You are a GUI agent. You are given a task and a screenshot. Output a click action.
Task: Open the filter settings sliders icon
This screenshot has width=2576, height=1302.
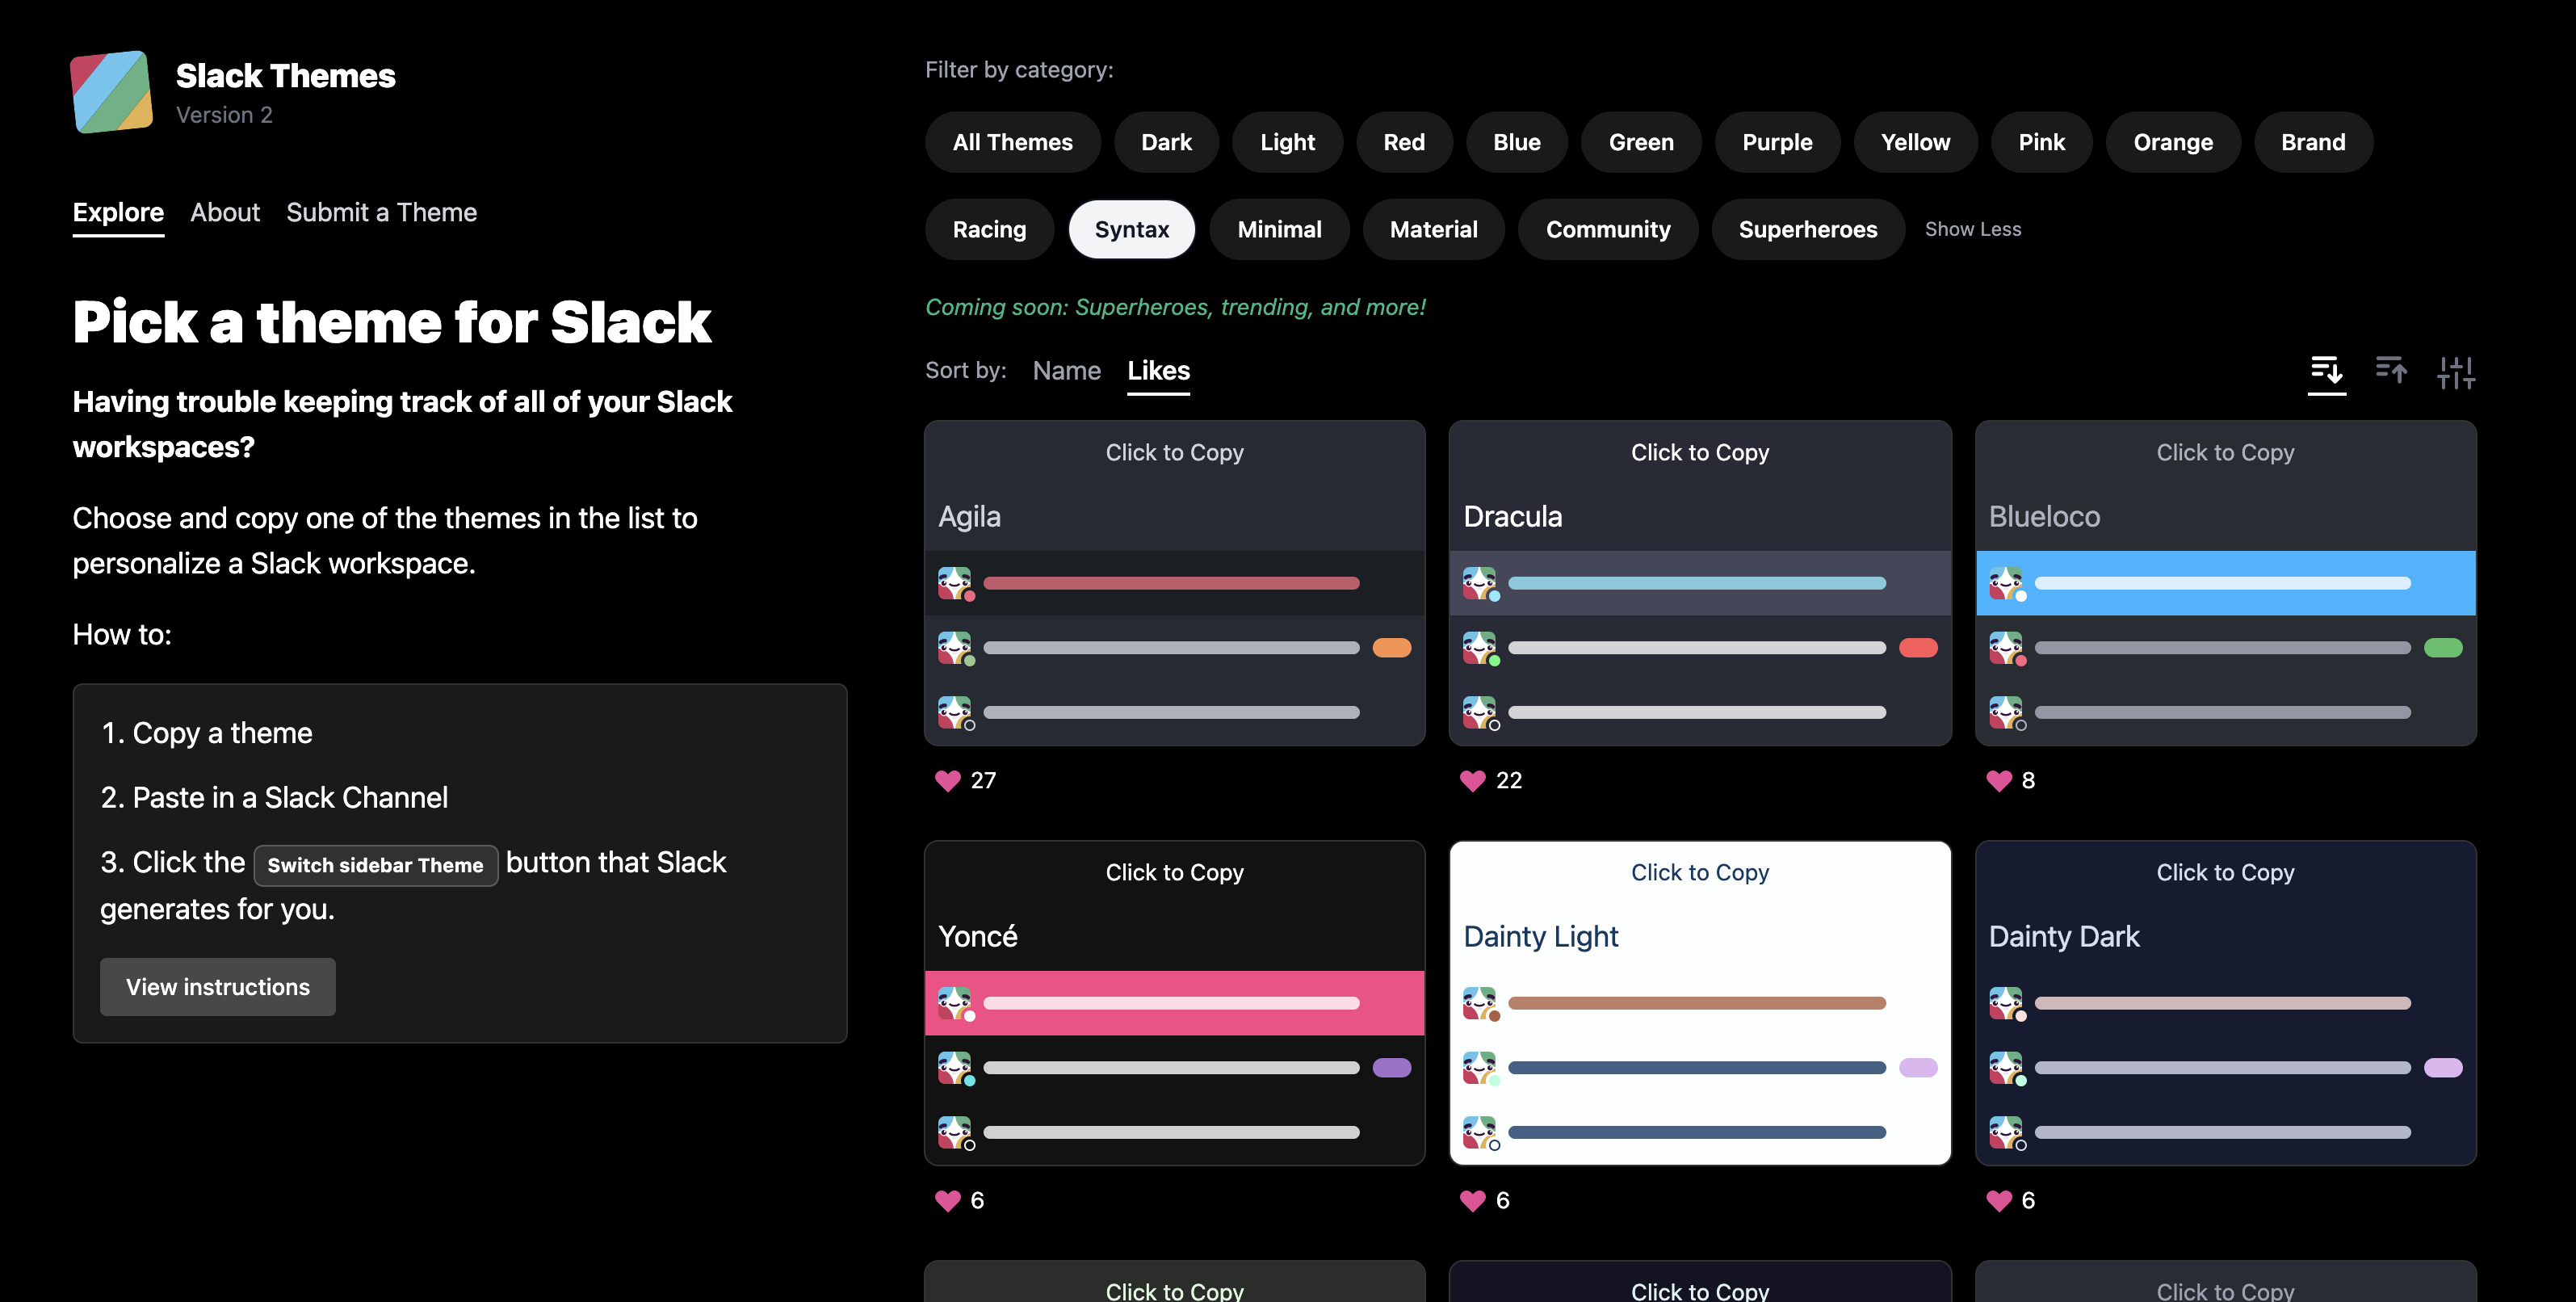point(2458,371)
